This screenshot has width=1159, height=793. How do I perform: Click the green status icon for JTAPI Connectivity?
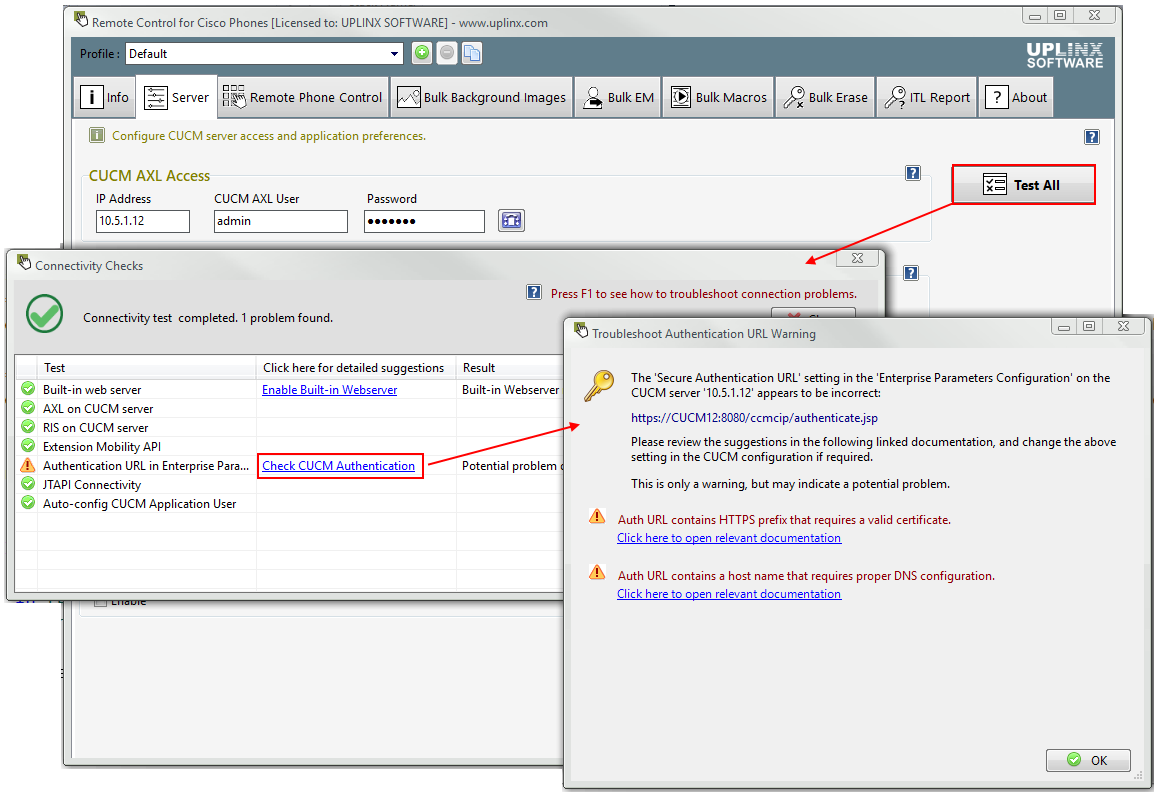point(28,484)
